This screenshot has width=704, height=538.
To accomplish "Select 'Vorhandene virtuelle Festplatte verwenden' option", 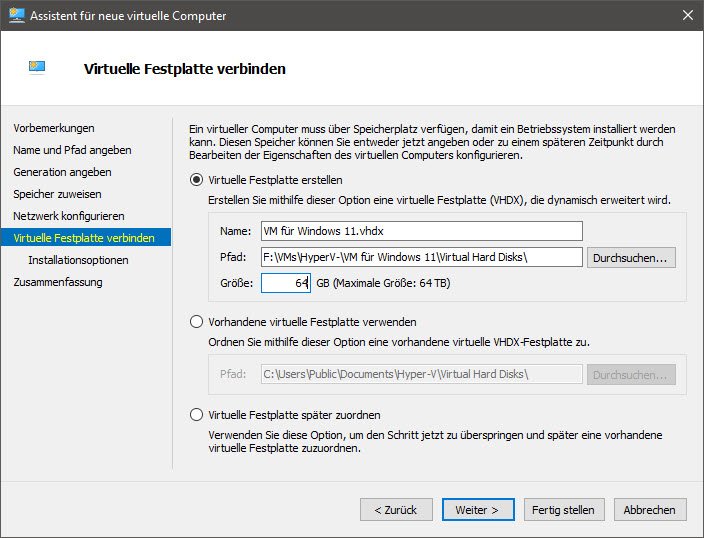I will point(196,322).
